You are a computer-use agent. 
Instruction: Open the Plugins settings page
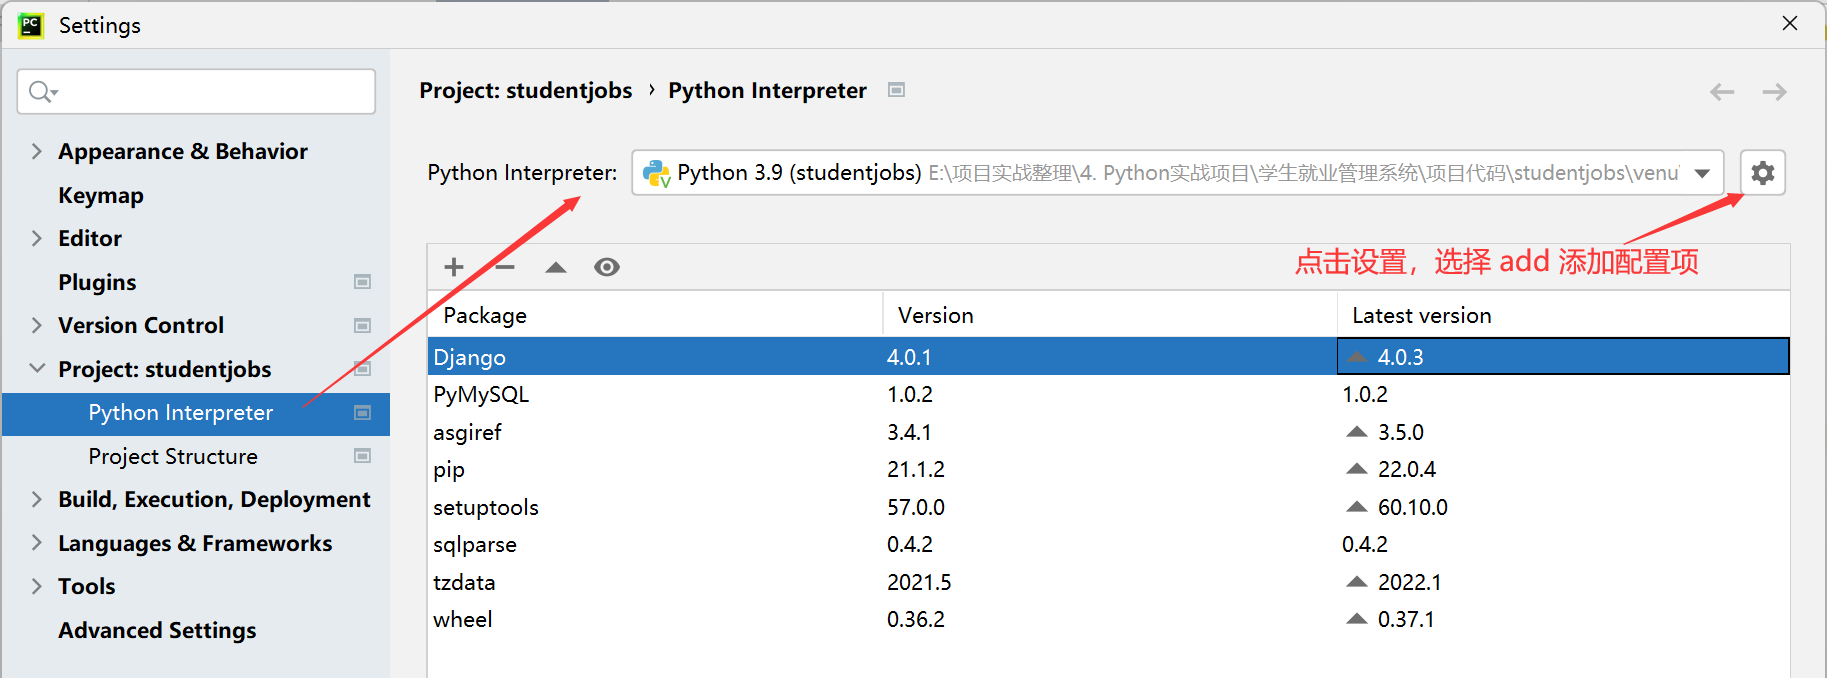97,282
